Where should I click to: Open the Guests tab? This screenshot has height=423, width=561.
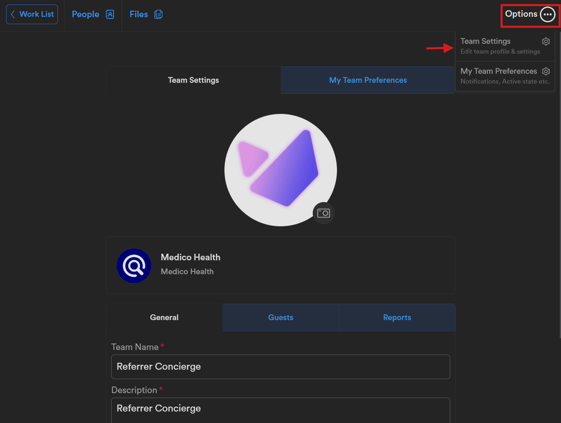[x=280, y=317]
